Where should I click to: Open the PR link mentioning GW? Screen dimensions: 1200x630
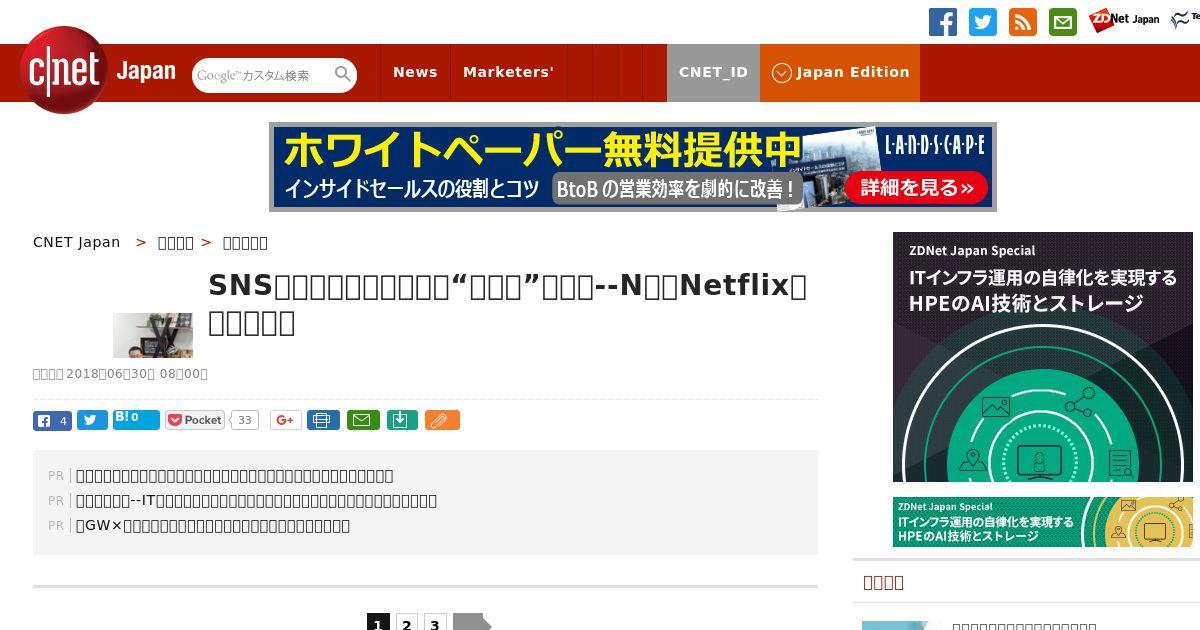point(213,526)
